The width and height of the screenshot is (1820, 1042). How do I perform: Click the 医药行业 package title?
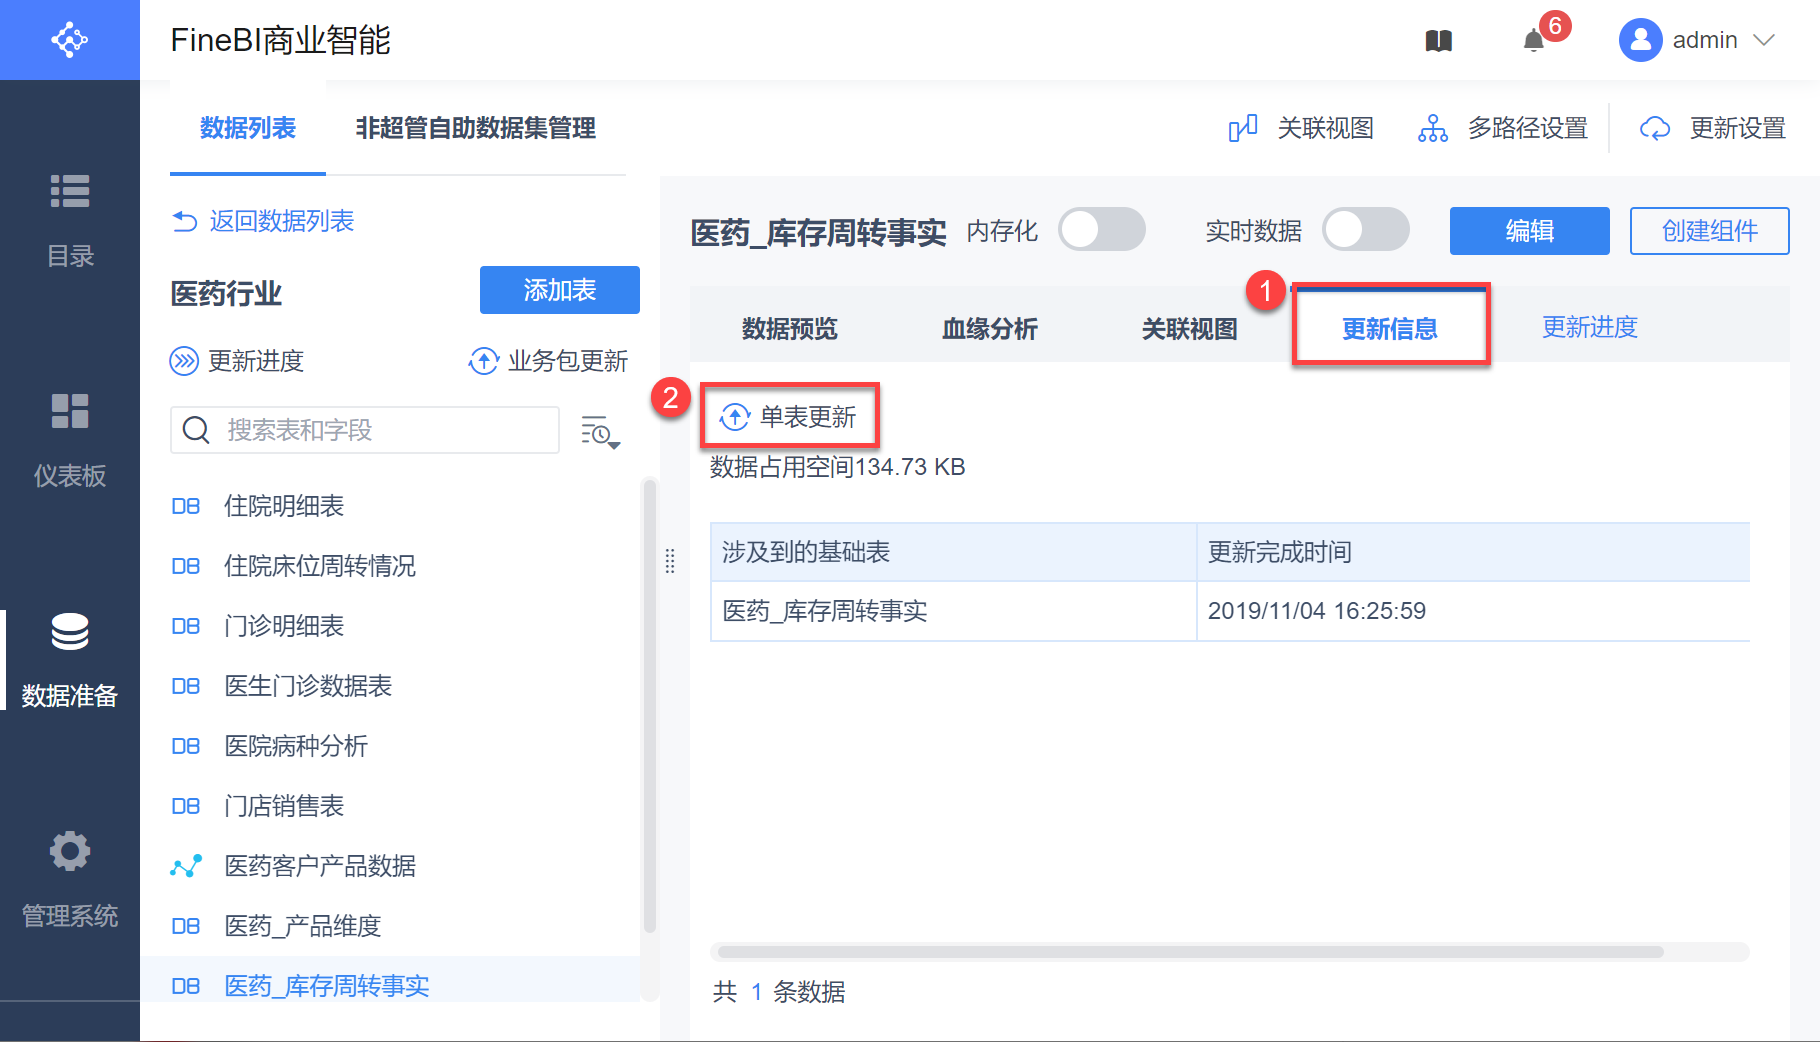(227, 293)
